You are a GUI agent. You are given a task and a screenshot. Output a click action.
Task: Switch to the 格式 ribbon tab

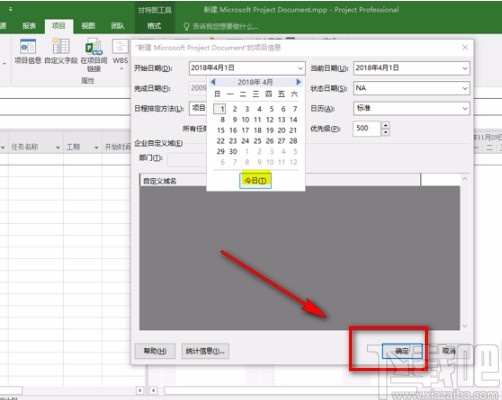(154, 26)
